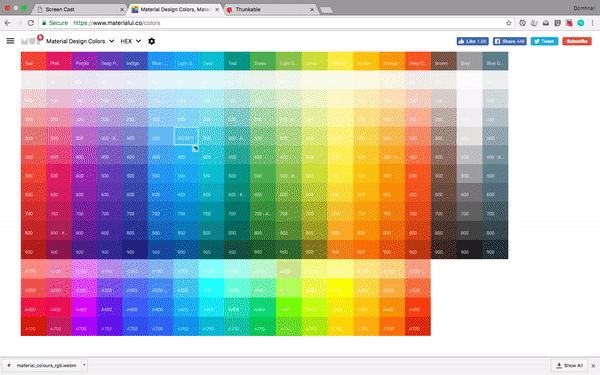This screenshot has width=600, height=375.
Task: Click the Facebook Like button
Action: pyautogui.click(x=473, y=41)
